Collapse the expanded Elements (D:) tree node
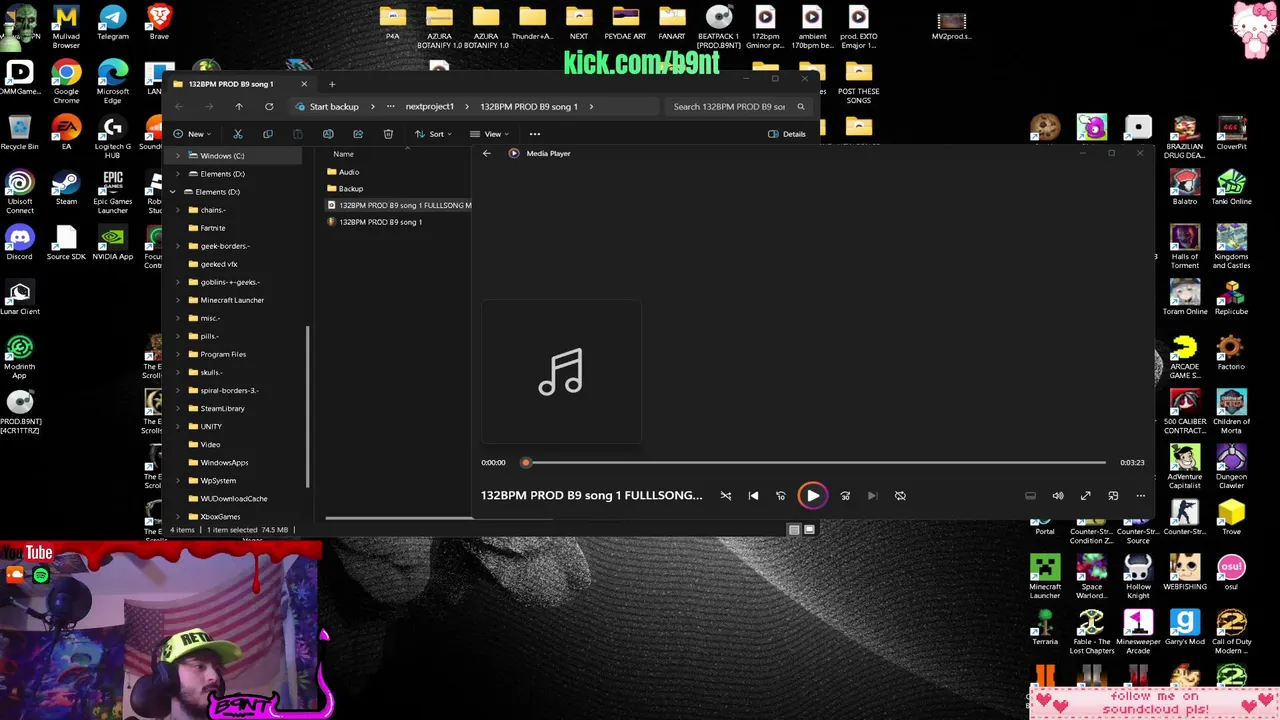Screen dimensions: 1280x720 [x=173, y=192]
